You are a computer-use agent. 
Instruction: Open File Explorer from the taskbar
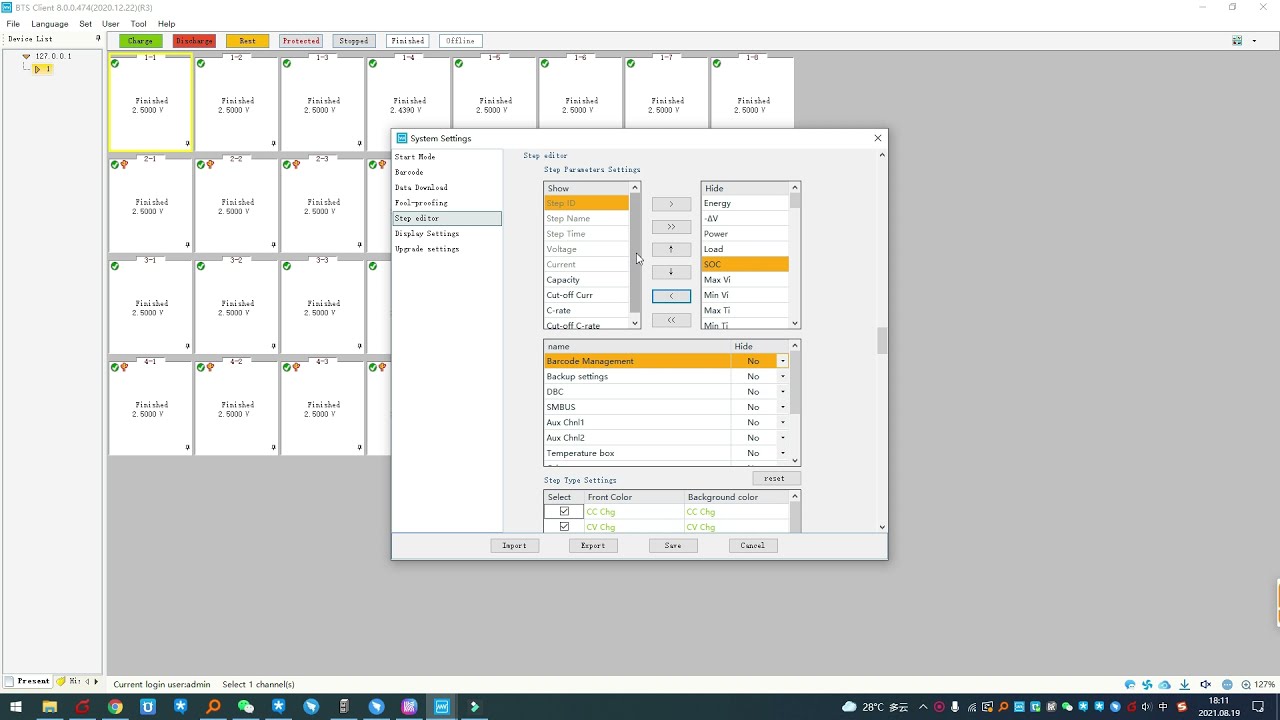(49, 707)
